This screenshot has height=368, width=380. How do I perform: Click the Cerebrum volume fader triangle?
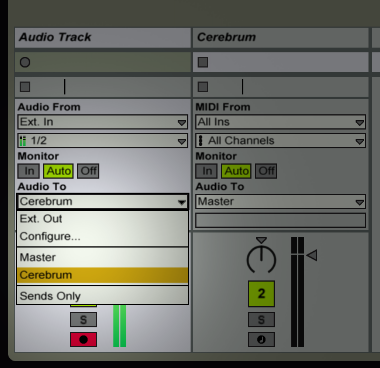click(x=312, y=256)
